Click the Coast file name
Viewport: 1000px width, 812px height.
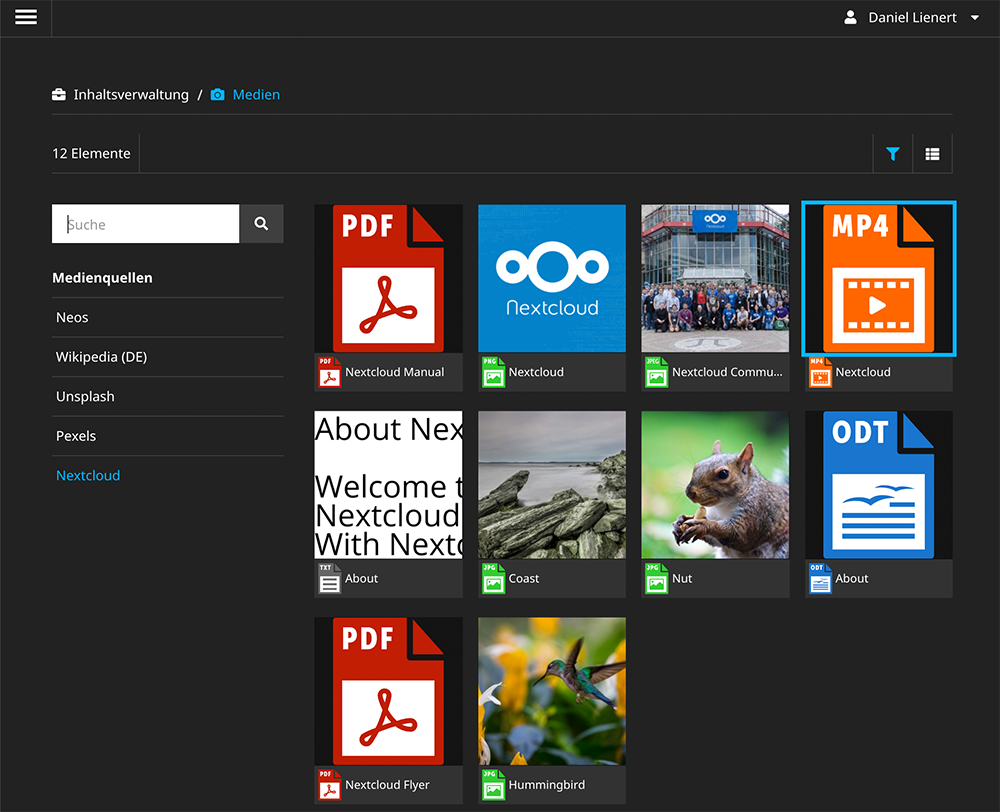tap(524, 579)
